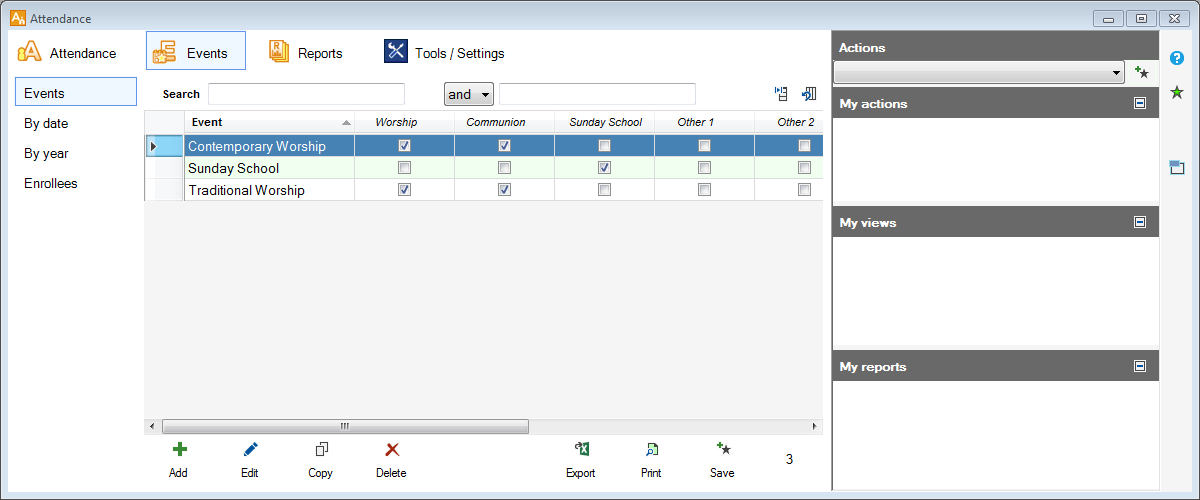Screen dimensions: 1200x500
Task: Click the first Search text field
Action: pyautogui.click(x=306, y=94)
